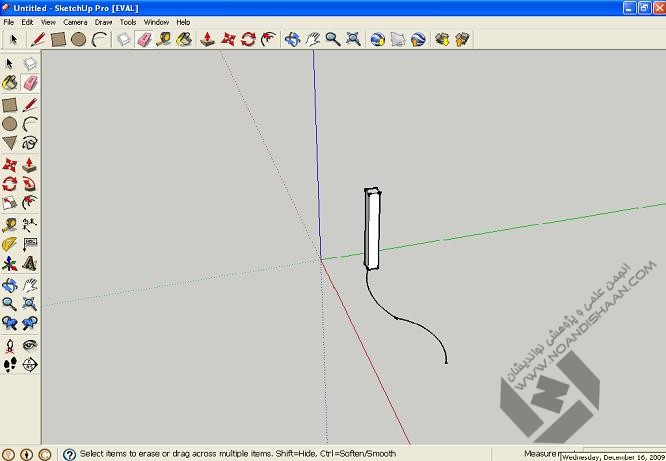The width and height of the screenshot is (666, 461).
Task: Open the Window menu
Action: (156, 21)
